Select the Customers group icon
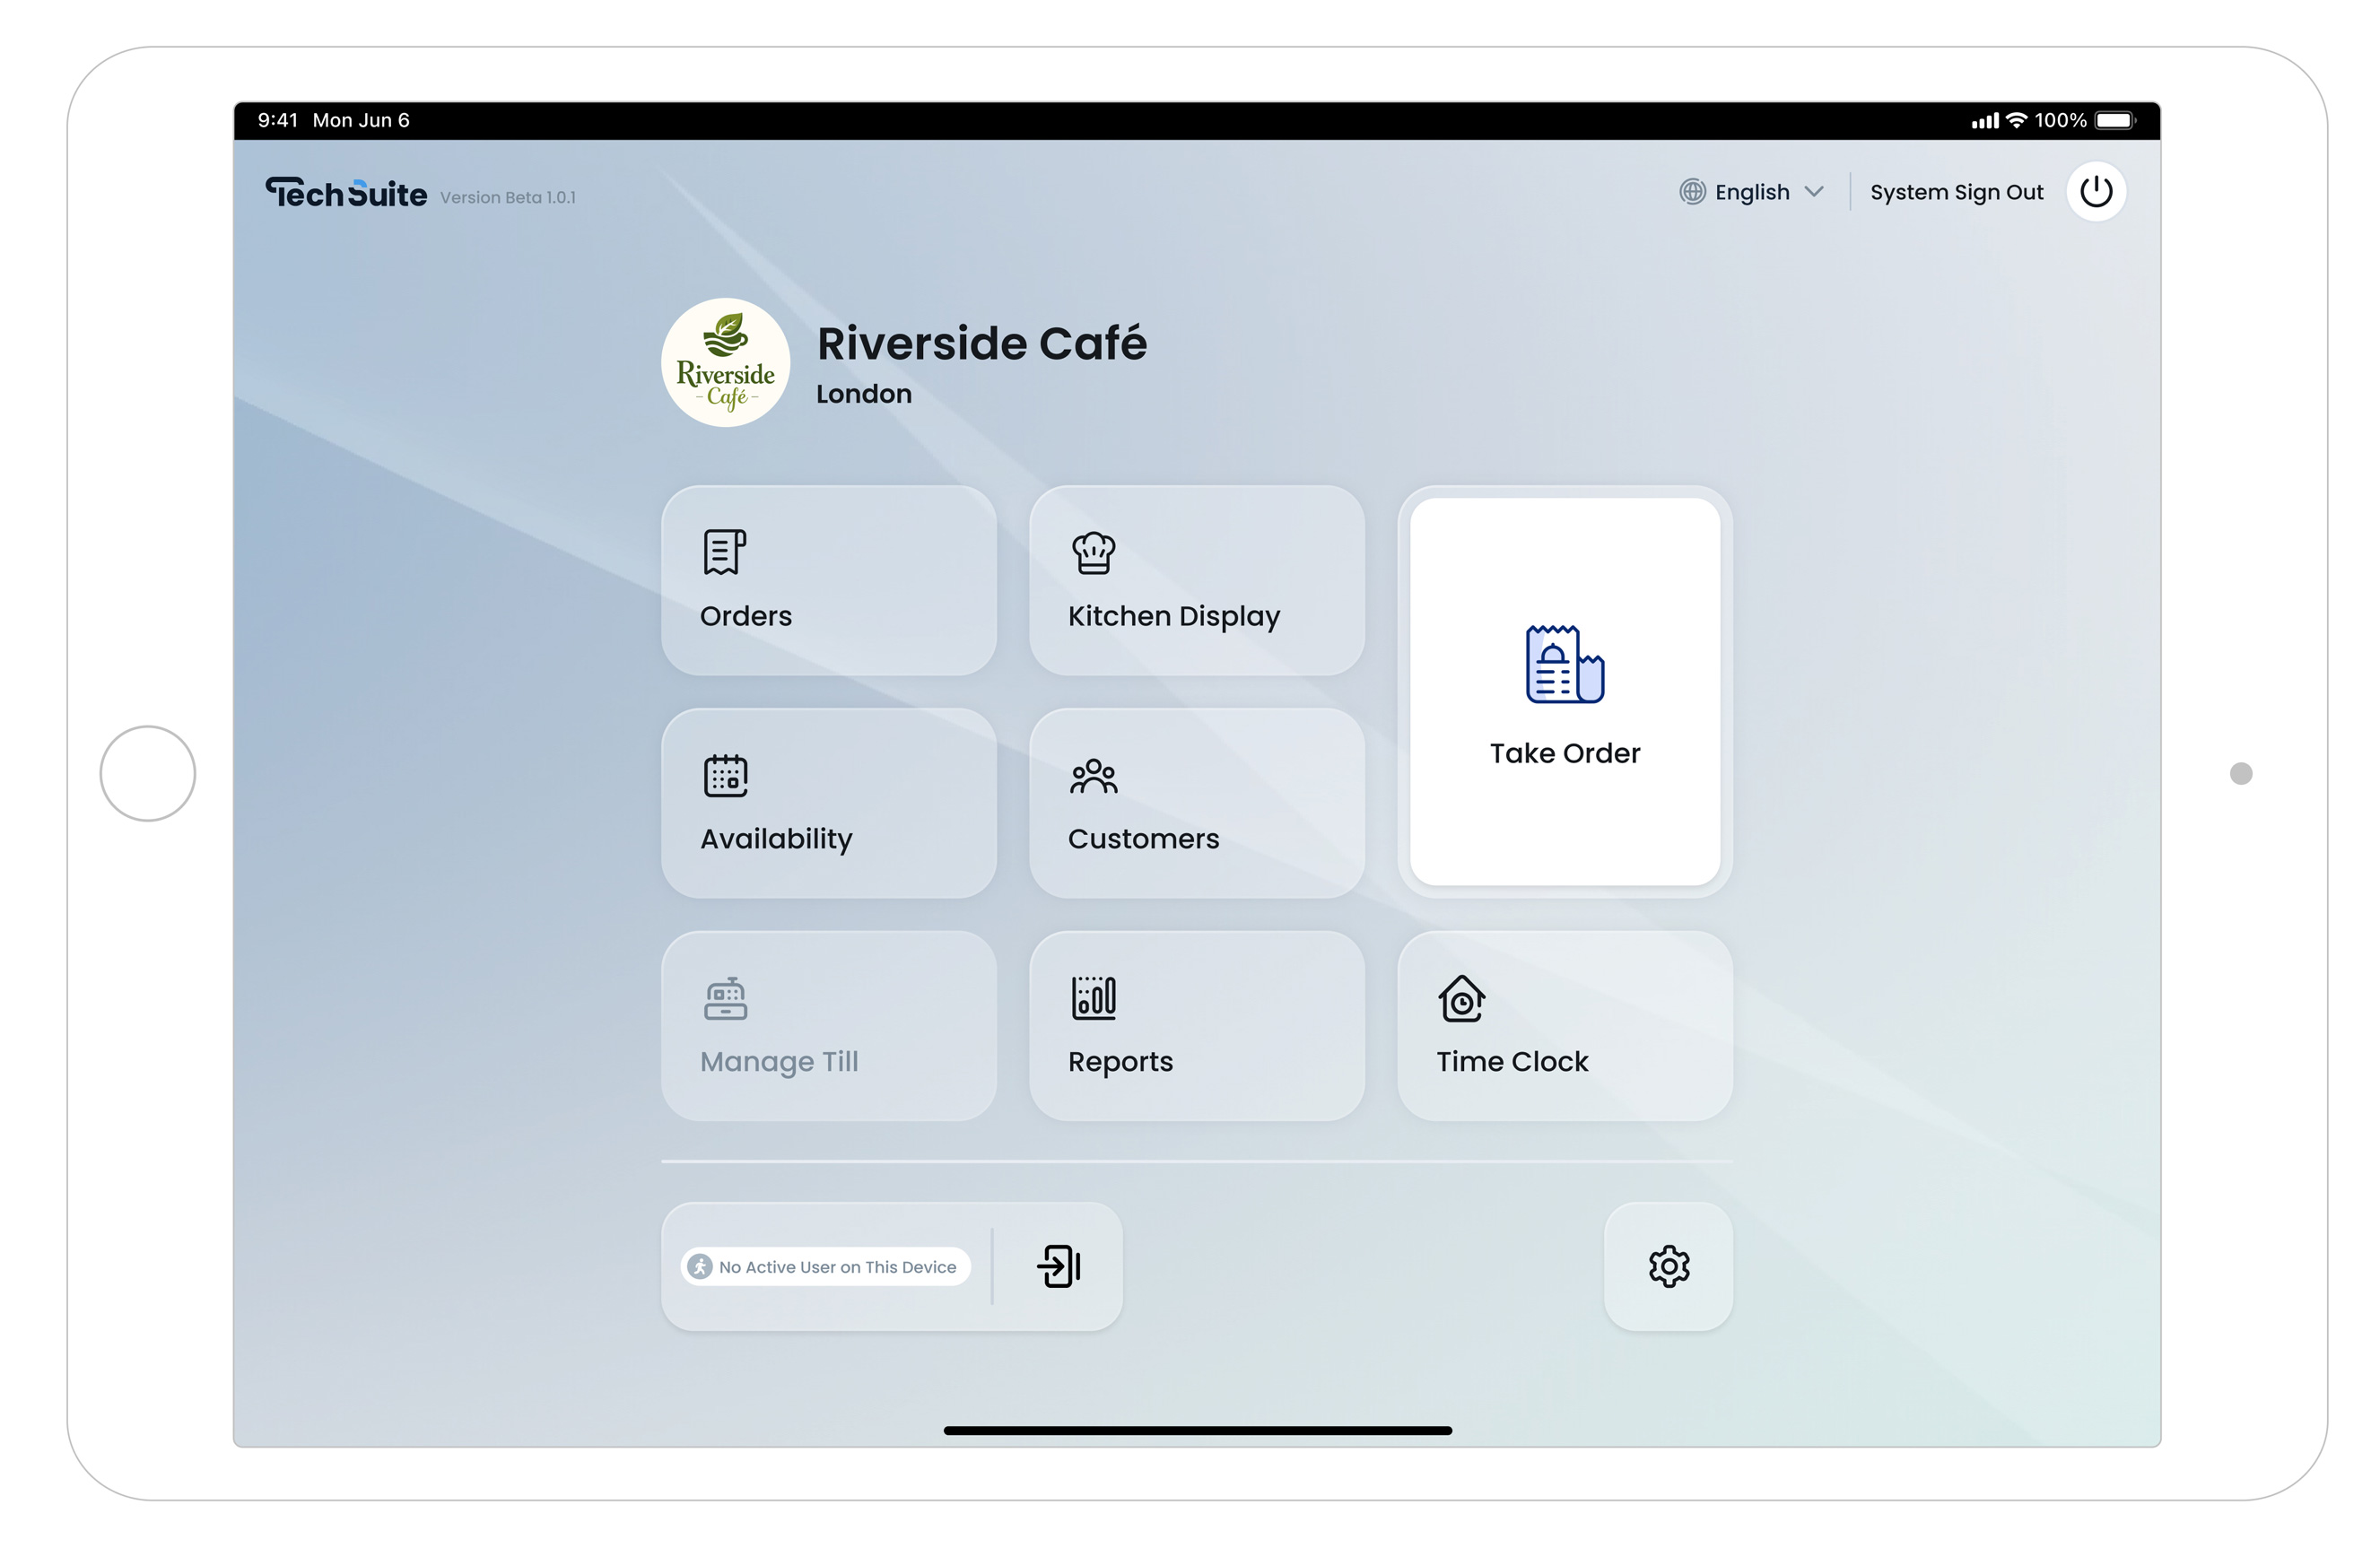 [1092, 775]
